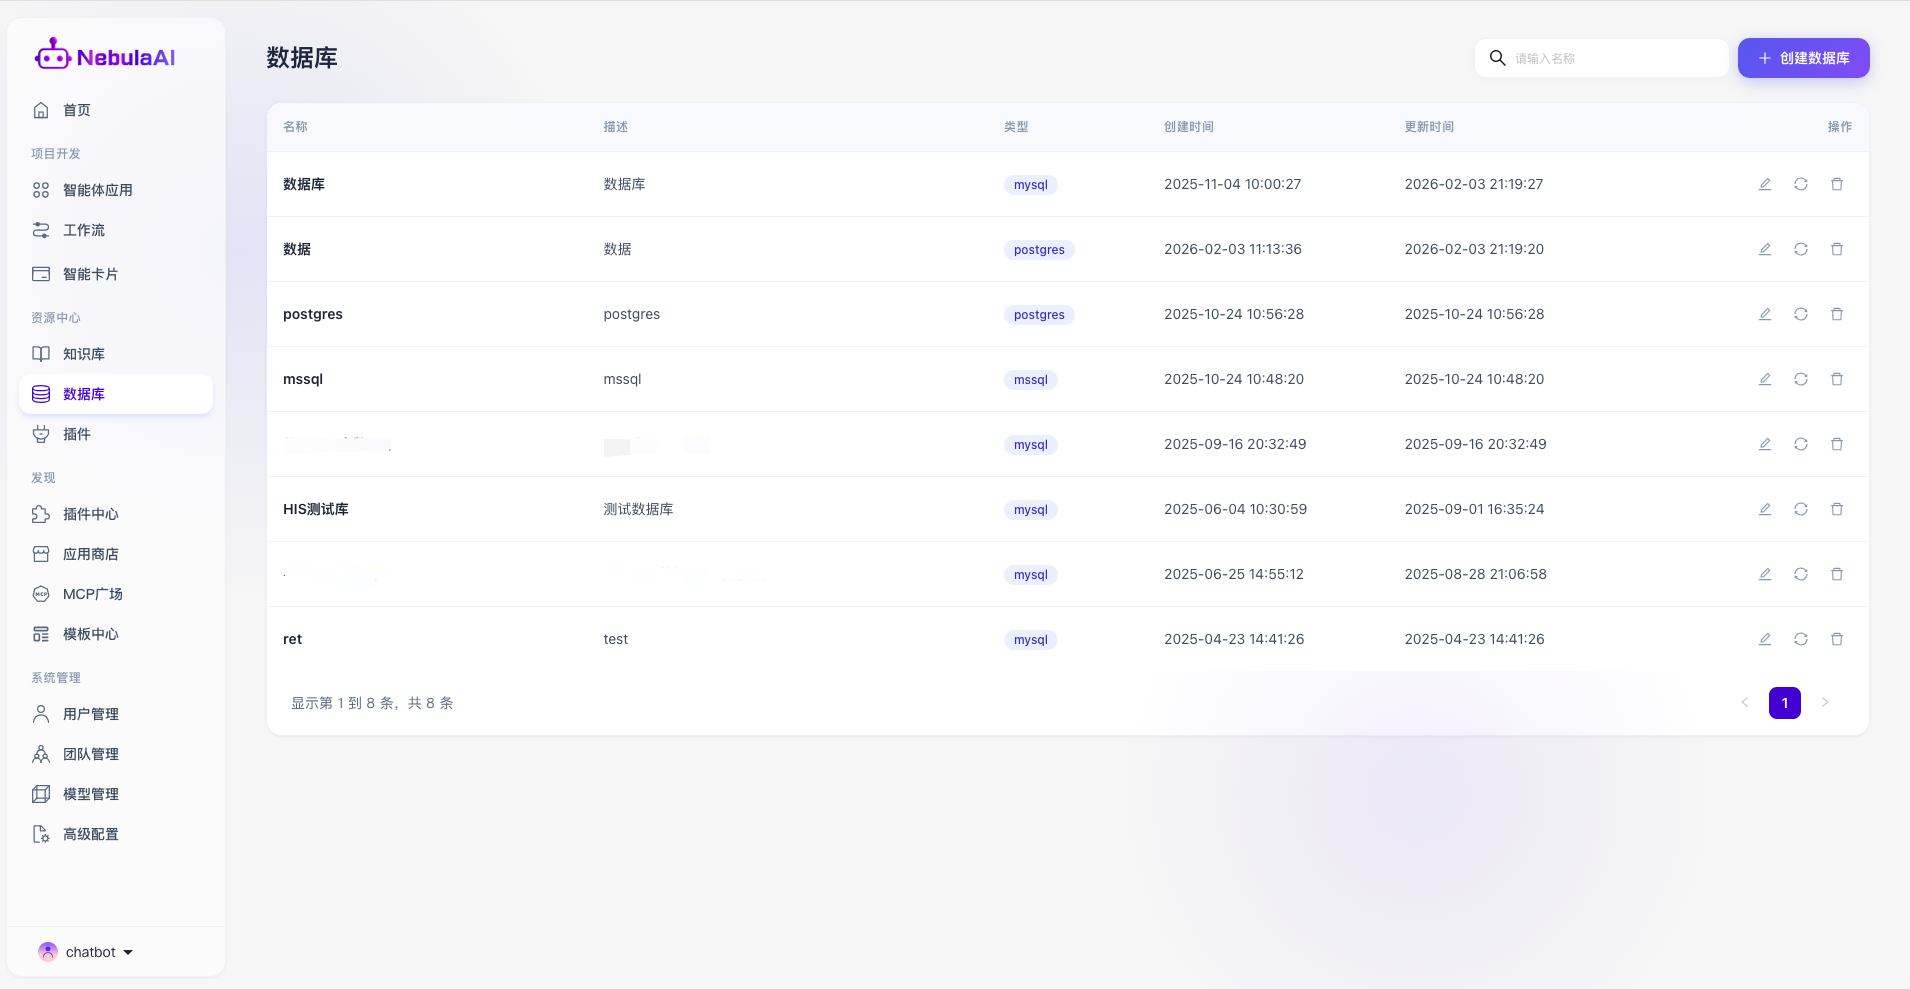Click the edit pencil for the postgres row
The width and height of the screenshot is (1910, 989).
click(x=1765, y=314)
